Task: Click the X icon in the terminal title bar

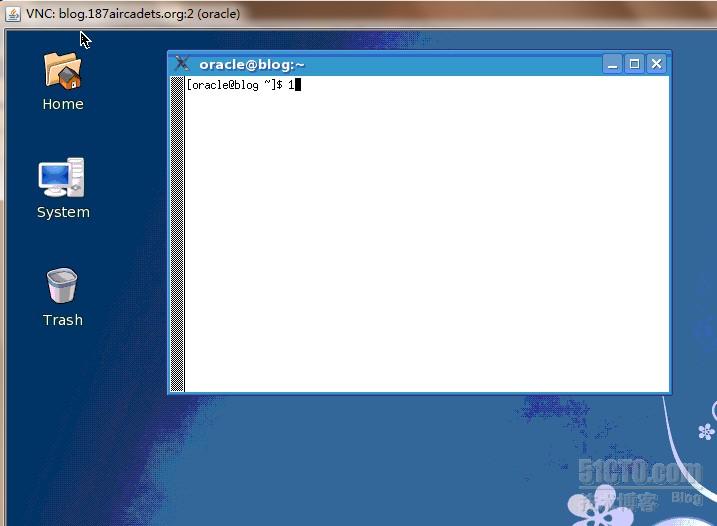Action: [182, 64]
